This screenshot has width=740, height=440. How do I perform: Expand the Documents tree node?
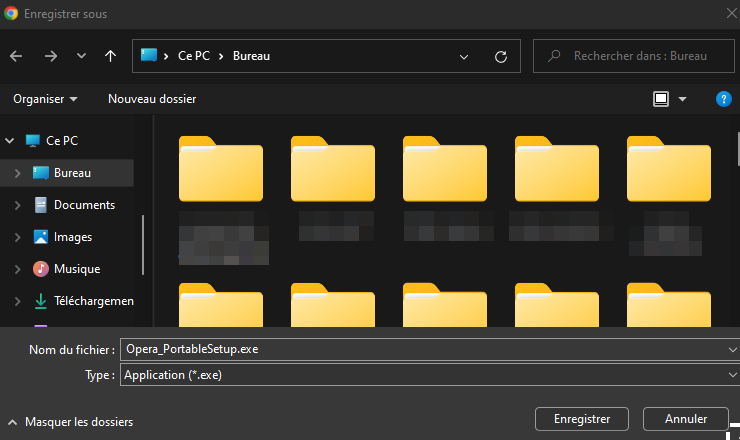(17, 205)
